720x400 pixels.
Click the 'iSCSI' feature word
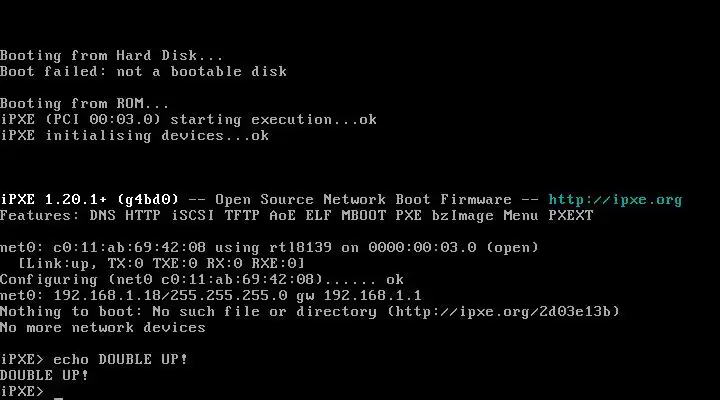click(x=192, y=216)
